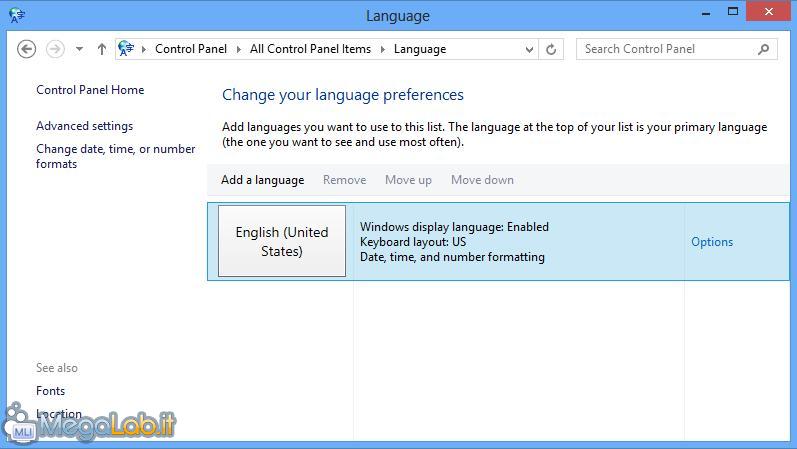Maximize the Language window

732,11
